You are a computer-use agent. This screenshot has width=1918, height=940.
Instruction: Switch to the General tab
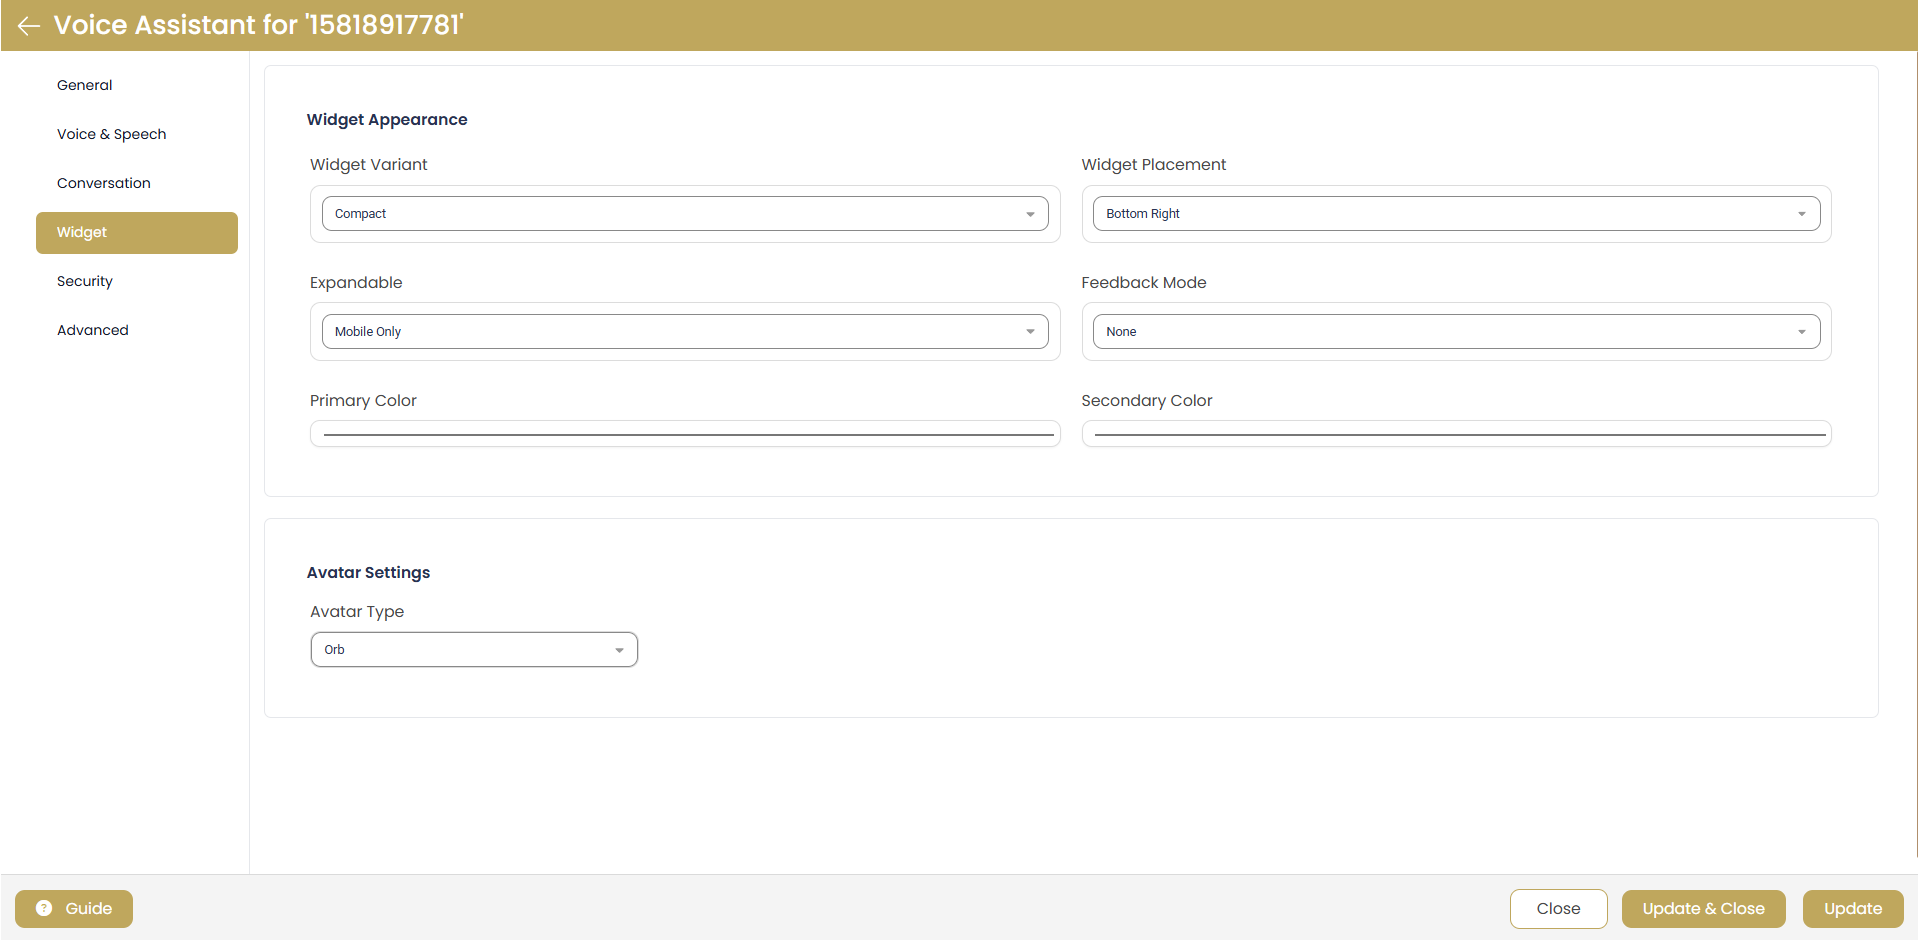click(85, 85)
